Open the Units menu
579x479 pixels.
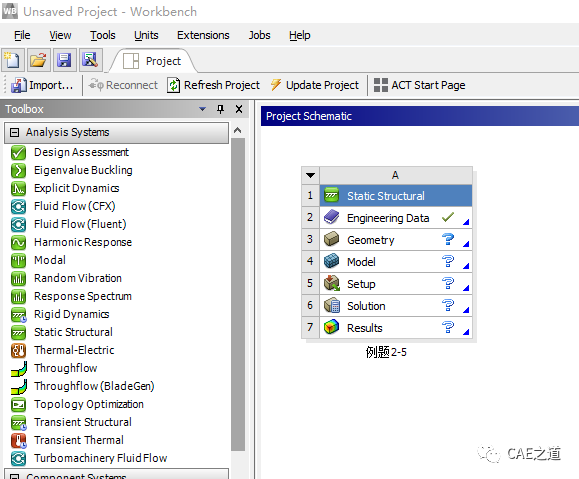point(146,35)
